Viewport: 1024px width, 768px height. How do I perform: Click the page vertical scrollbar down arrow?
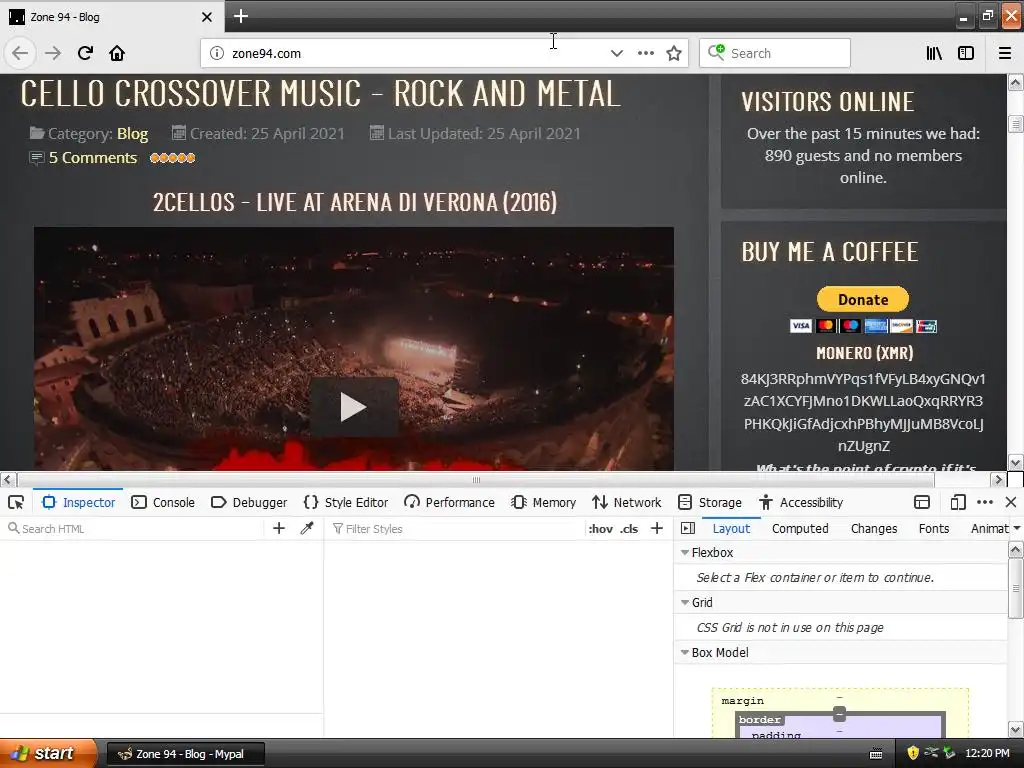pyautogui.click(x=1016, y=462)
